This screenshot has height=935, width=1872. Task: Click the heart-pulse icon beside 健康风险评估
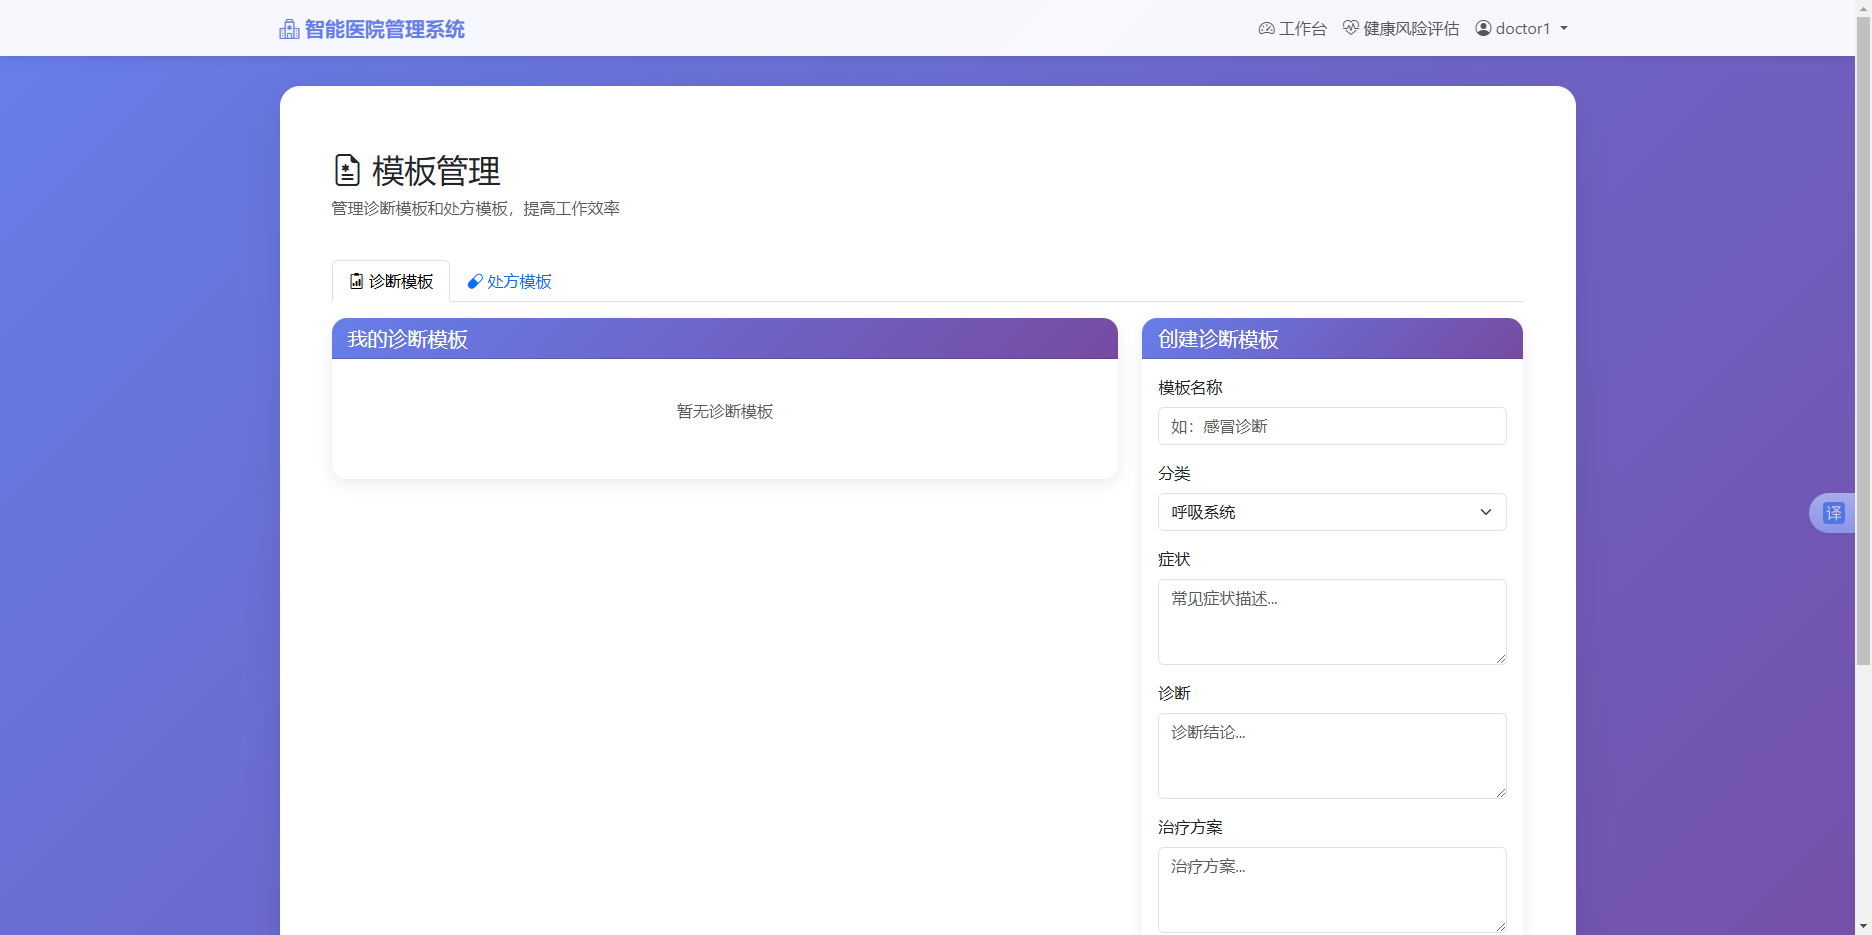(1350, 28)
